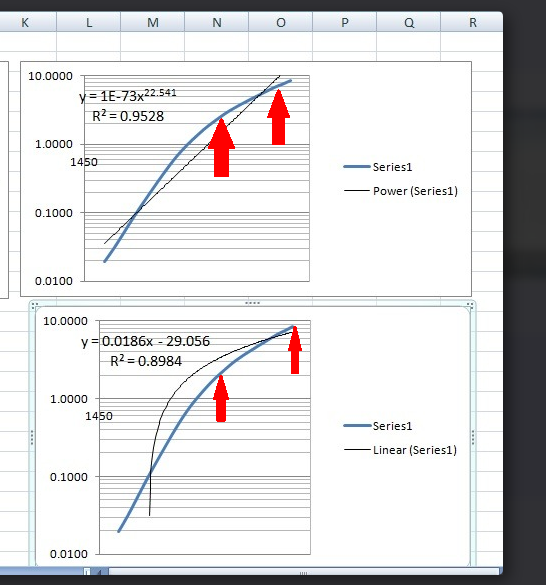
Task: Click the linear equation y = 0.0186x - 29.056
Action: click(x=146, y=341)
